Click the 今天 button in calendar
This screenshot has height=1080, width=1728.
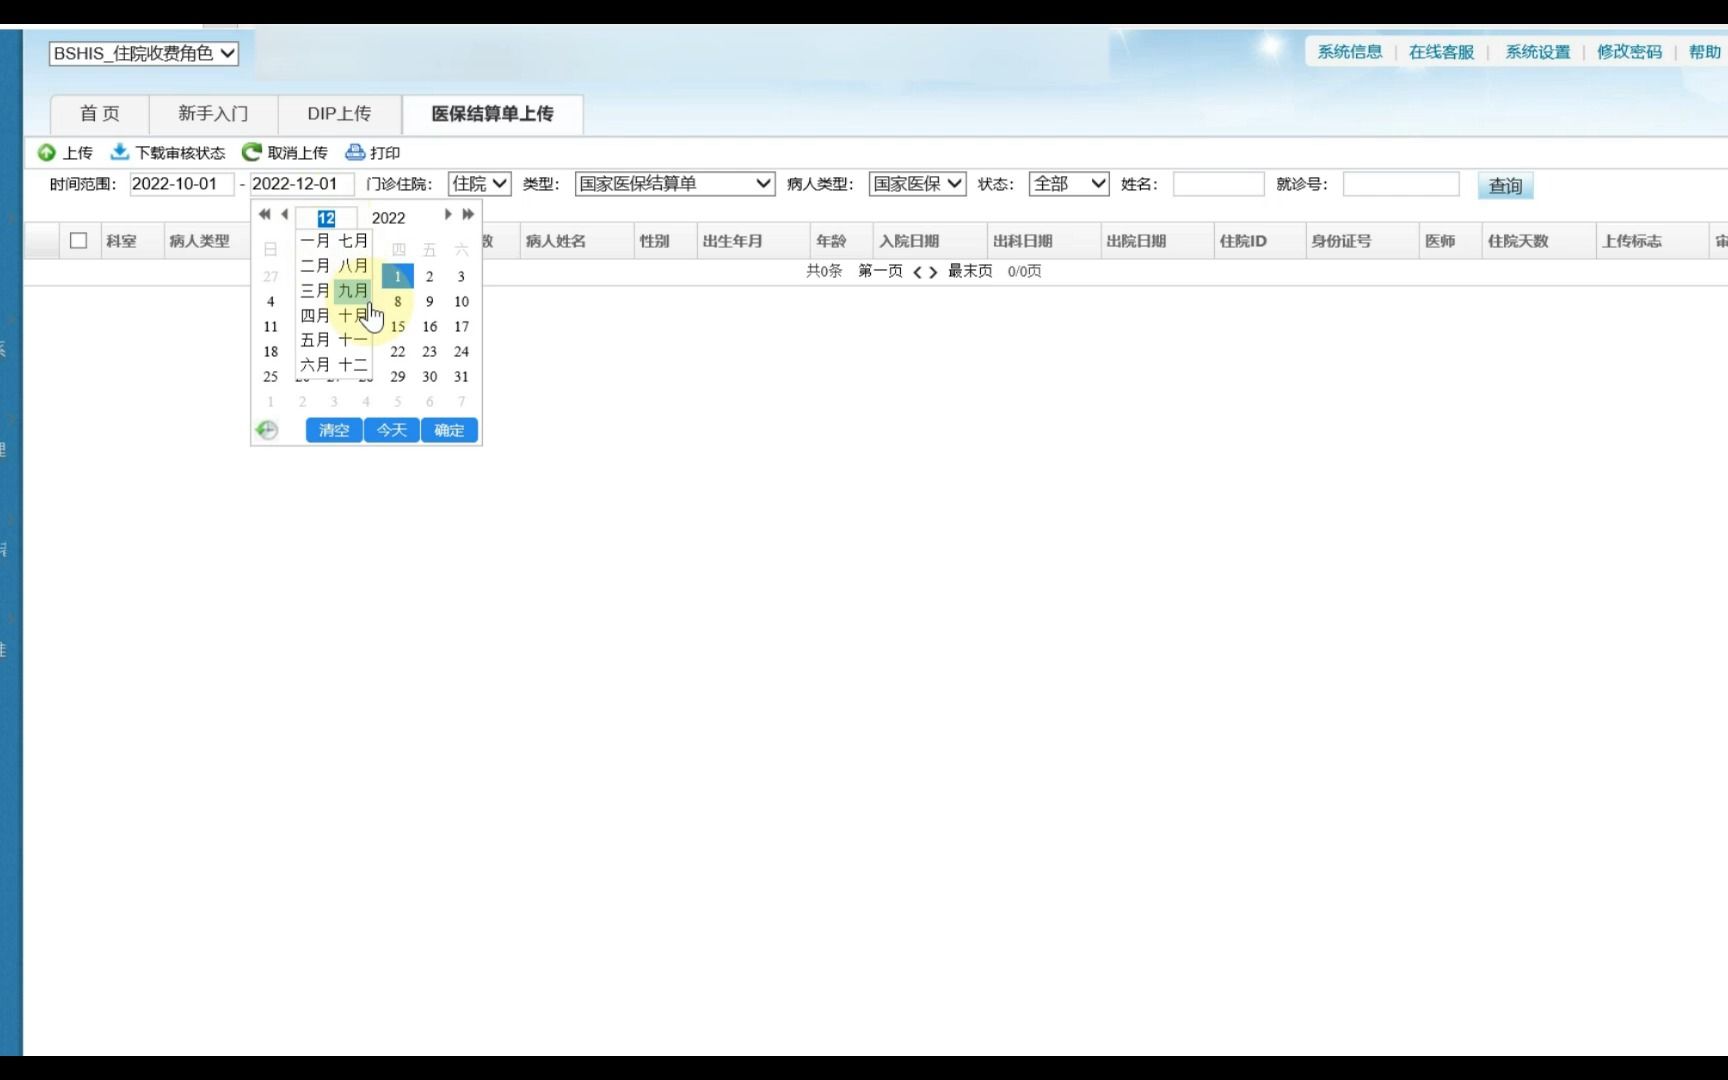(x=392, y=430)
